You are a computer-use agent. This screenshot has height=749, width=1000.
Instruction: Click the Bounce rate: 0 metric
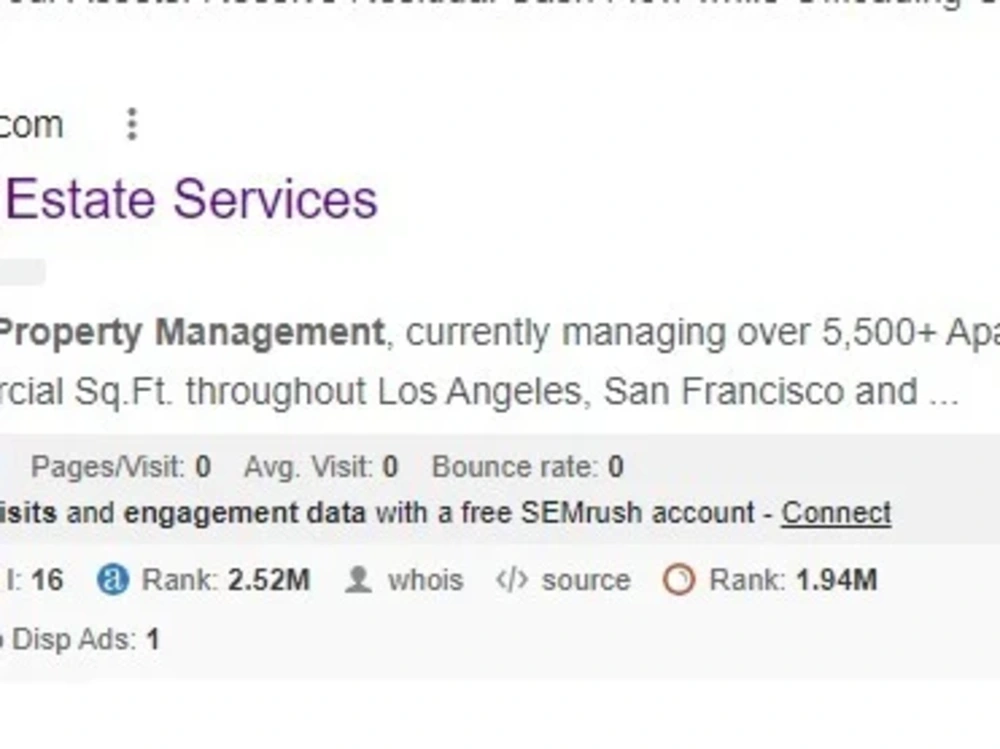pyautogui.click(x=528, y=467)
